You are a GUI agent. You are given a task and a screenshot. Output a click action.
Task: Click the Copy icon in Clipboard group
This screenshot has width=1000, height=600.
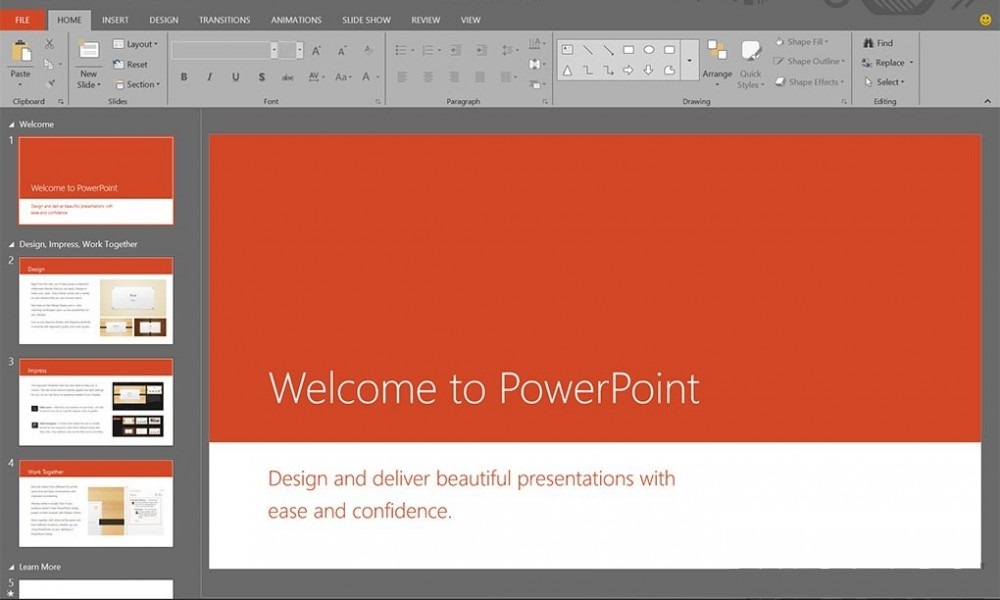(48, 64)
